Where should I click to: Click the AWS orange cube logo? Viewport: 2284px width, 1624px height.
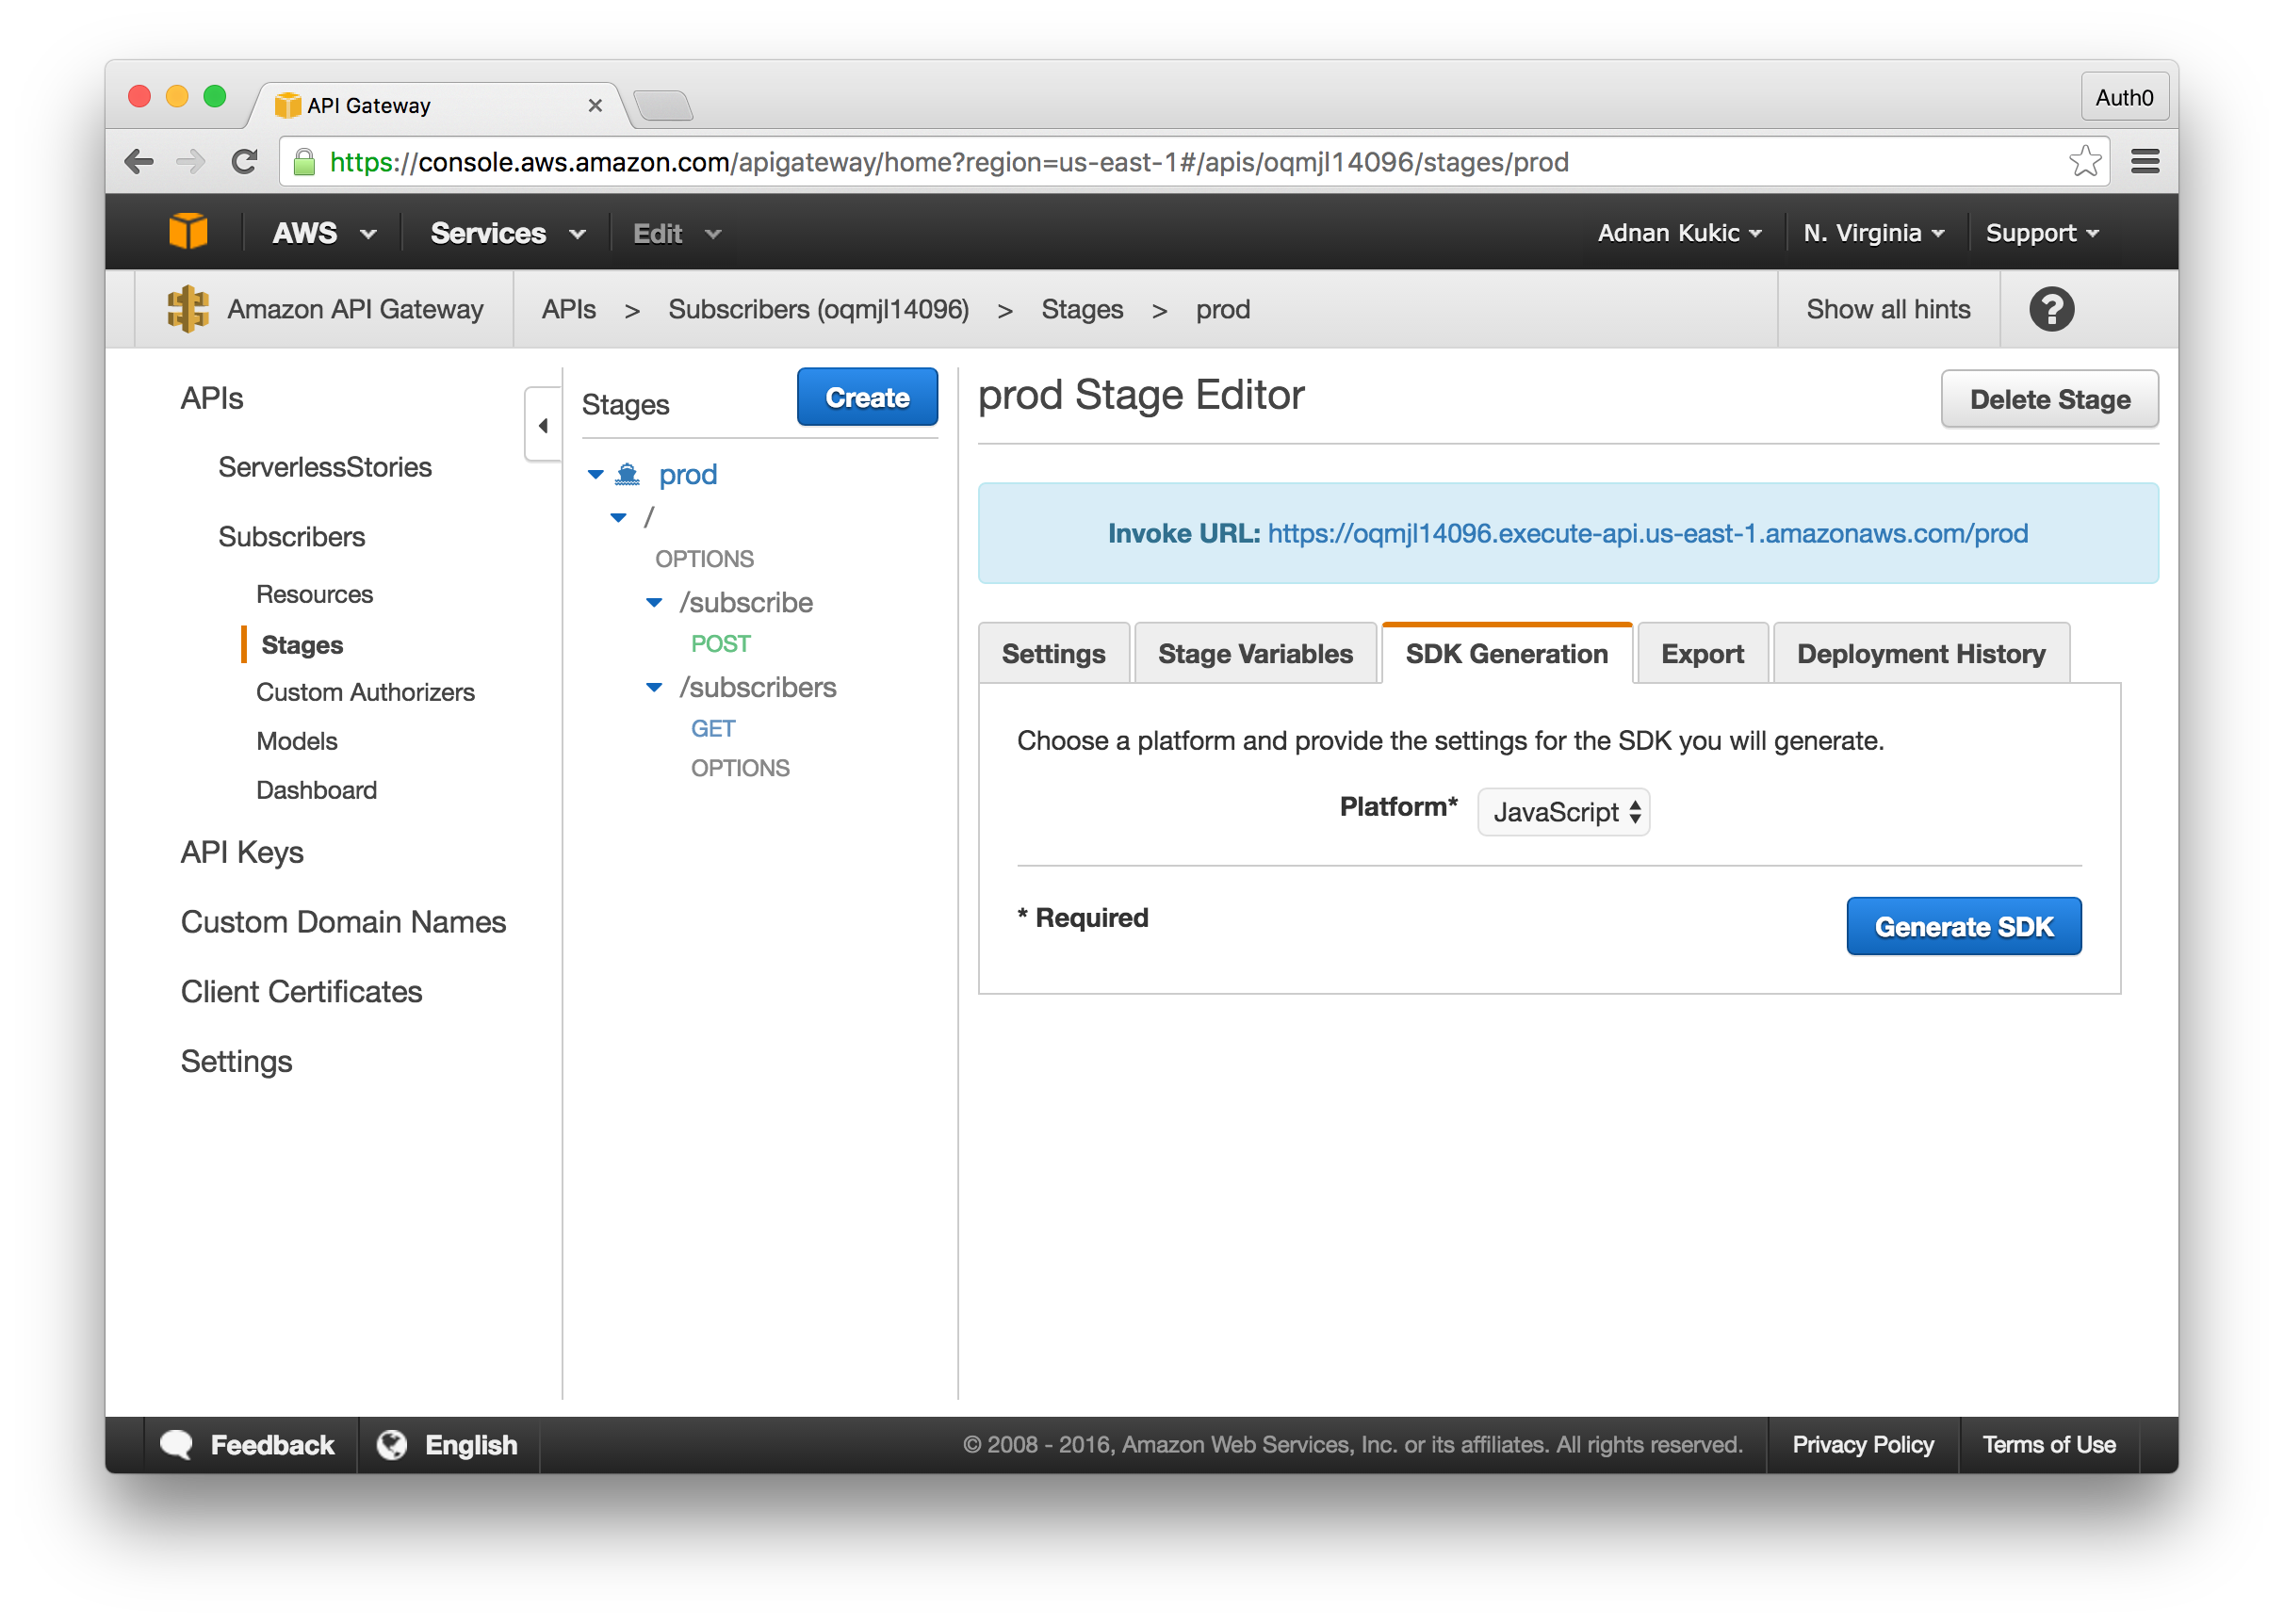pos(188,232)
